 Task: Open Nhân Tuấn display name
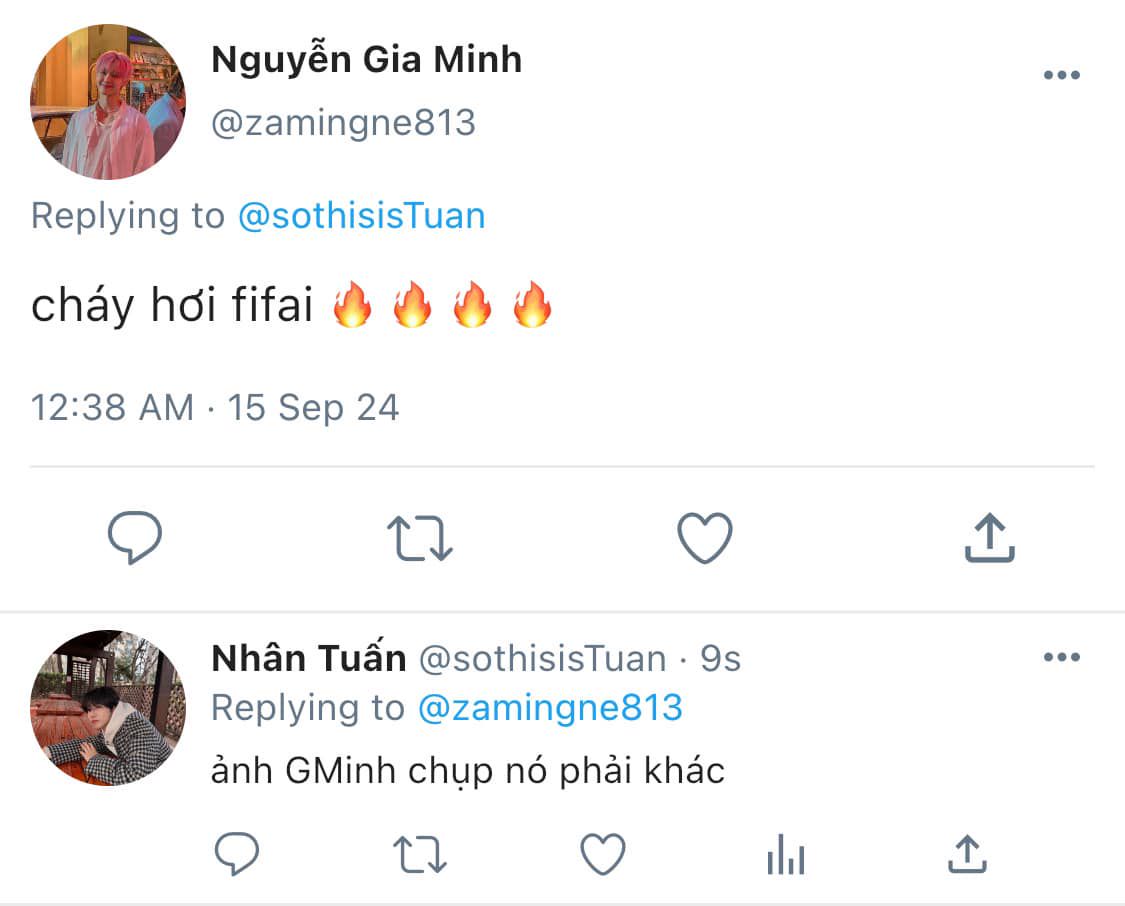[309, 657]
